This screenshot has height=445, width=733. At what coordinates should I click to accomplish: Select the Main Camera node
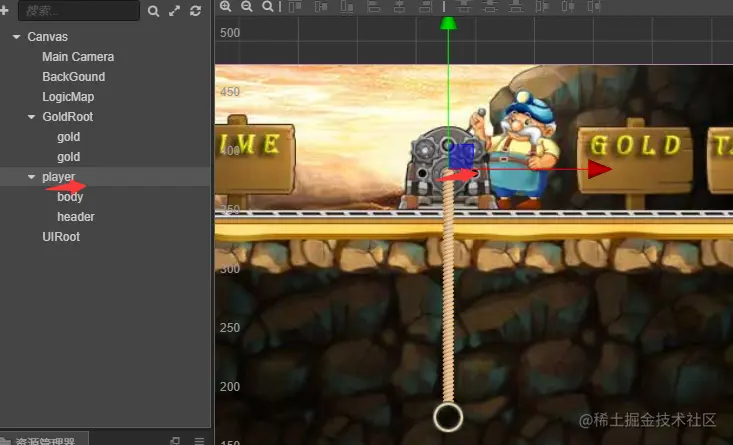coord(78,57)
